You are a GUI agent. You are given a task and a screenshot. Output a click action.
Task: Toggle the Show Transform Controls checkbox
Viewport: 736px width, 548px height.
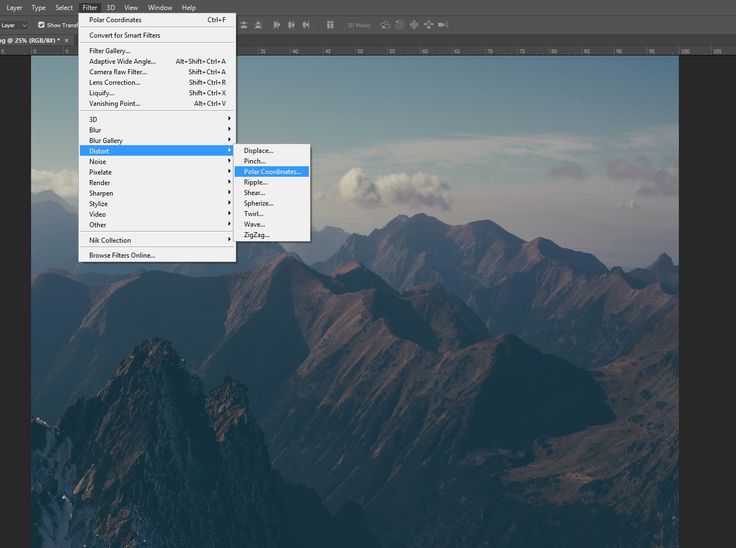tap(41, 24)
